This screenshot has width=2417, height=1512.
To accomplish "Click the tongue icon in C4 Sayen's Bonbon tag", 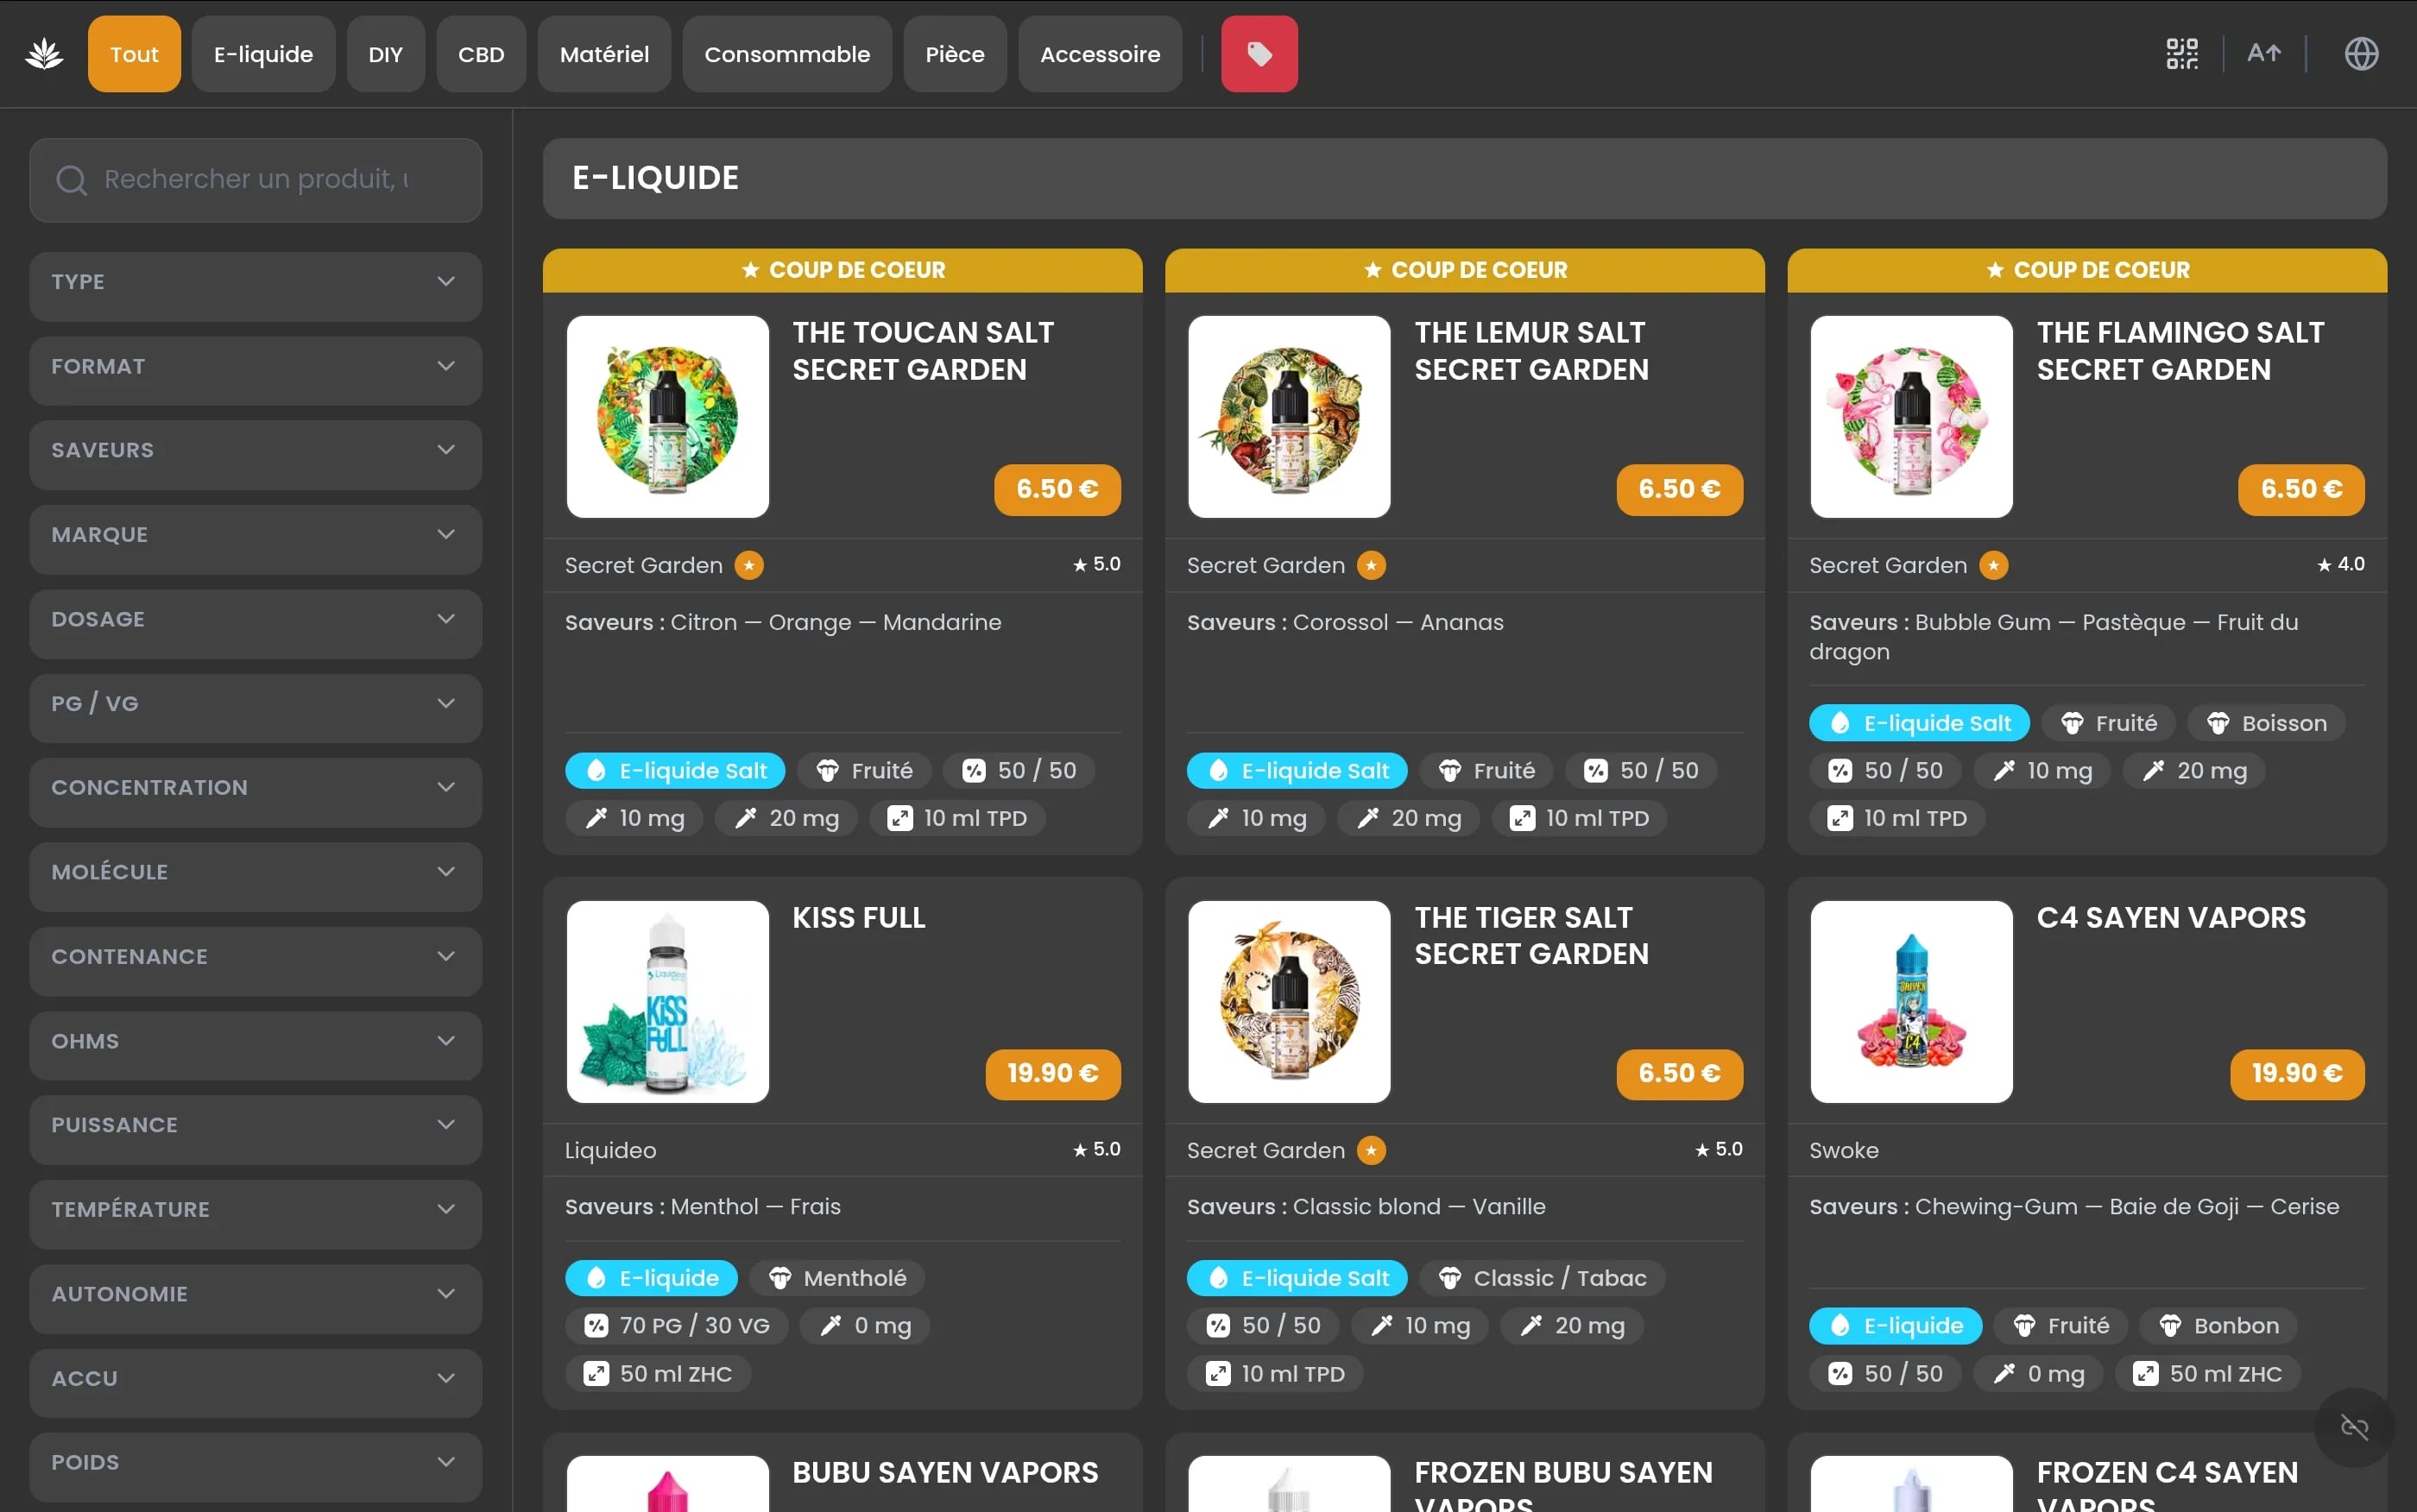I will pos(2170,1326).
